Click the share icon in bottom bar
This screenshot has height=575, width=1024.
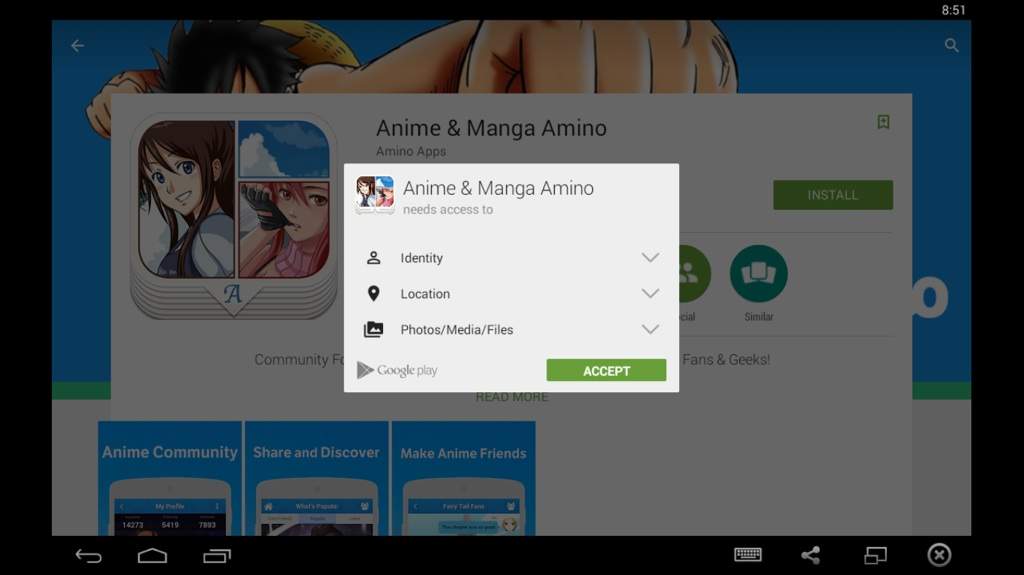tap(810, 555)
